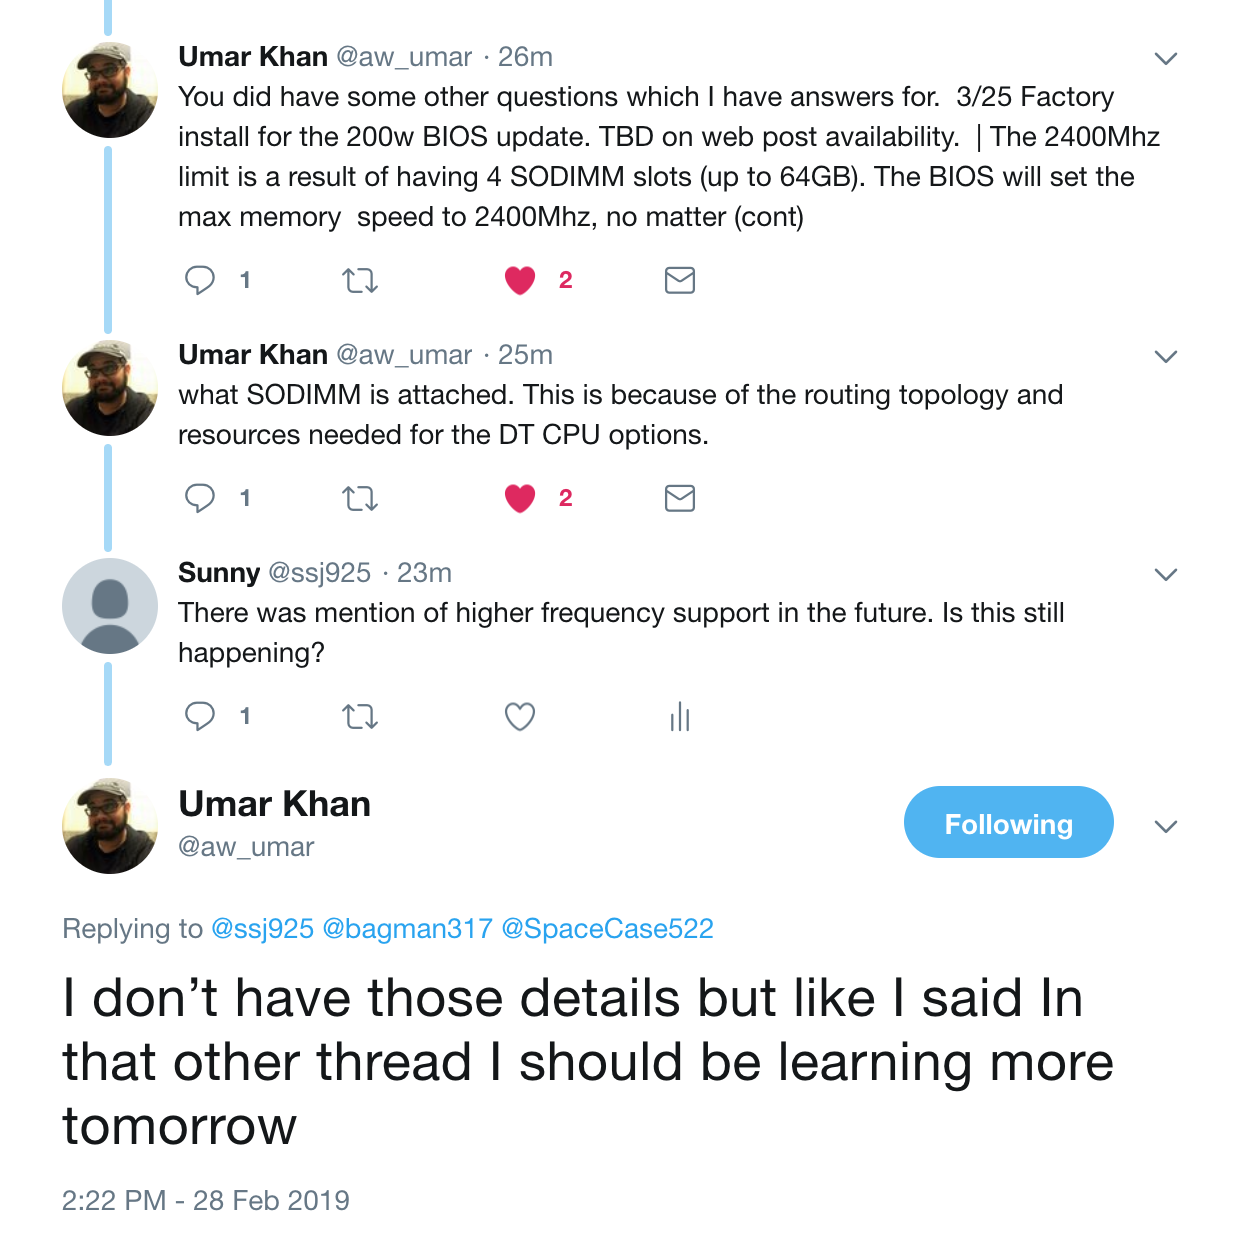Screen dimensions: 1250x1244
Task: Open Sunny's default avatar profile picture
Action: point(110,606)
